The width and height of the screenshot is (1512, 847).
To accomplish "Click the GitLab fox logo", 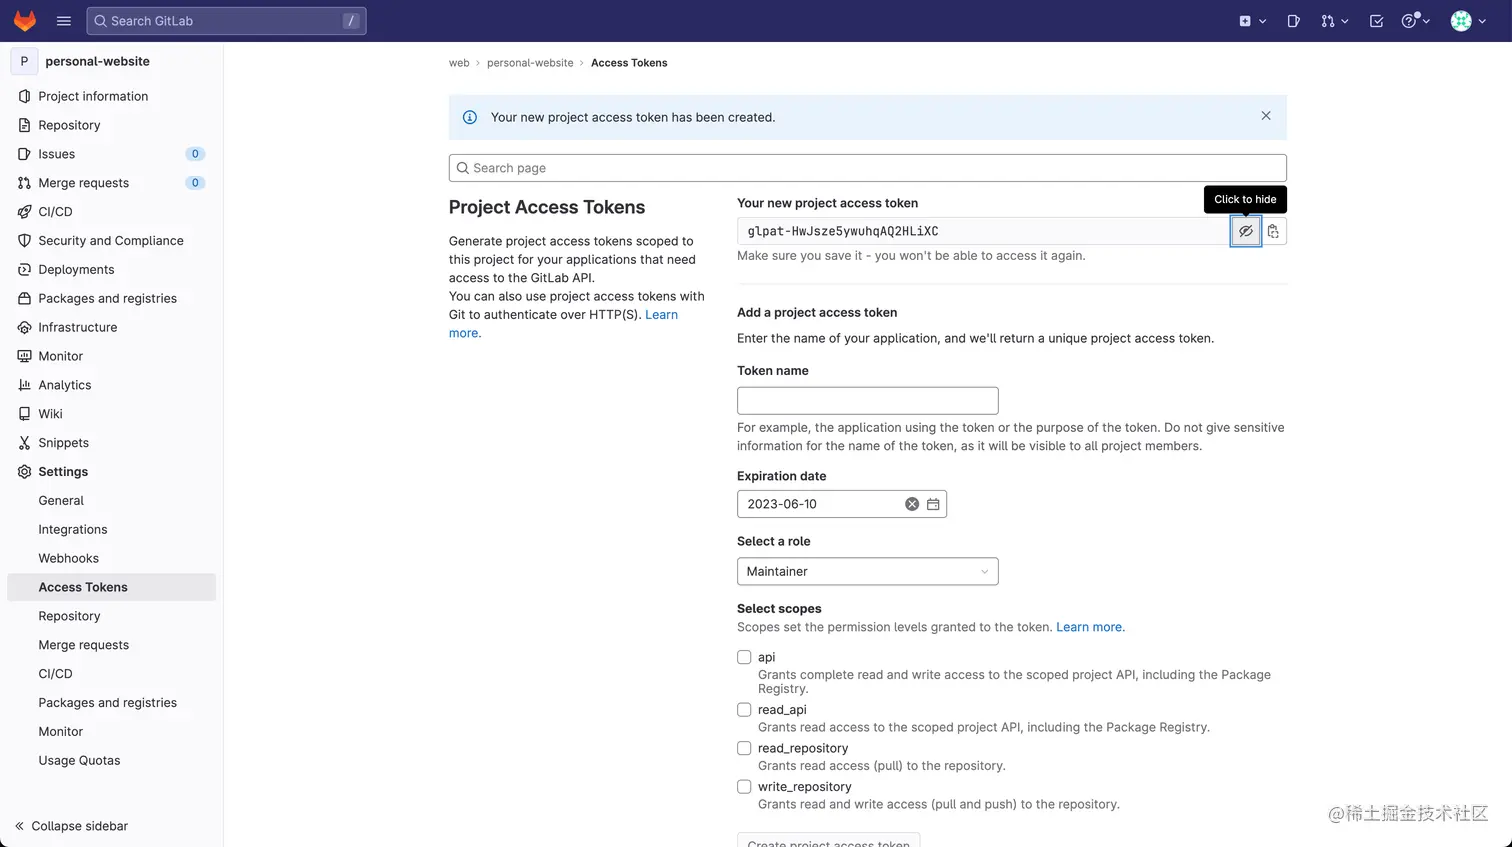I will point(25,21).
